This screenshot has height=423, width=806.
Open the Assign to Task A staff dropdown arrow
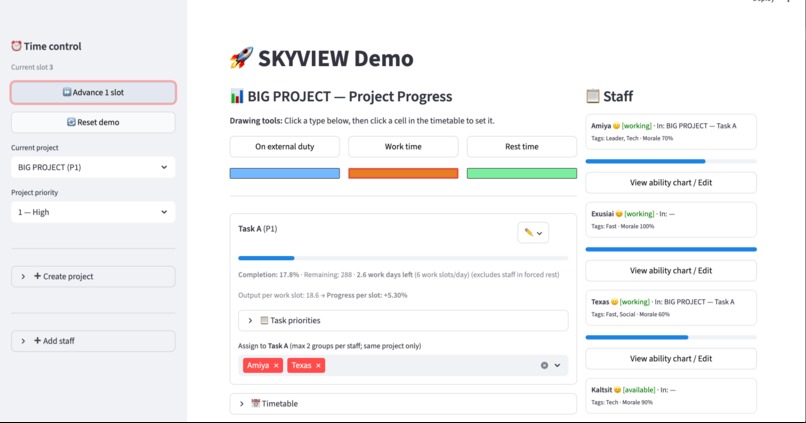[557, 365]
